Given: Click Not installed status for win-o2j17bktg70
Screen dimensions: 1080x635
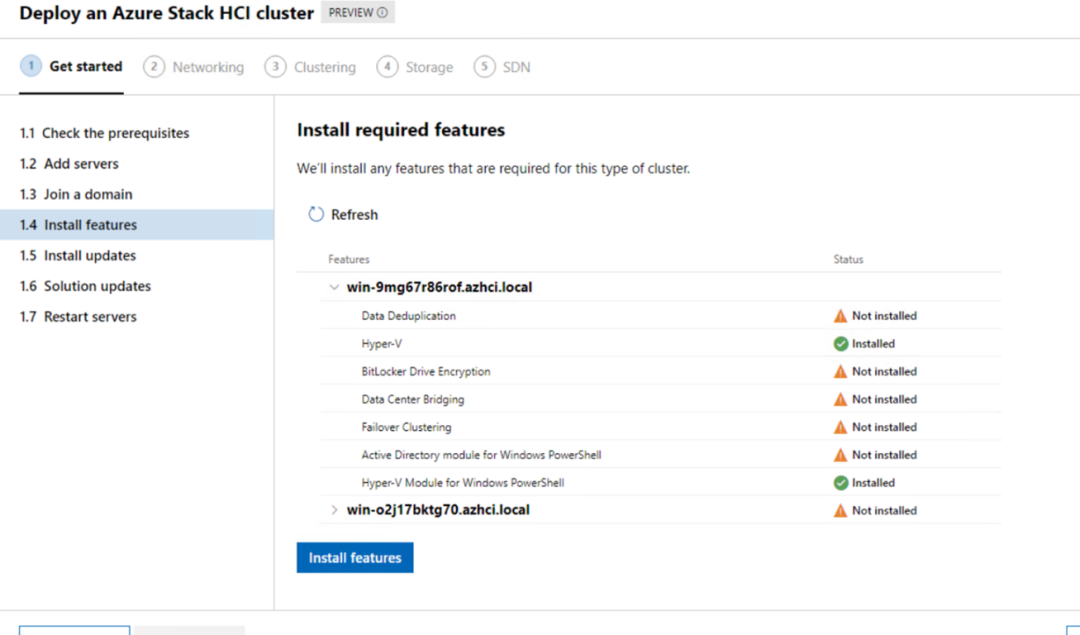Looking at the screenshot, I should [x=884, y=511].
